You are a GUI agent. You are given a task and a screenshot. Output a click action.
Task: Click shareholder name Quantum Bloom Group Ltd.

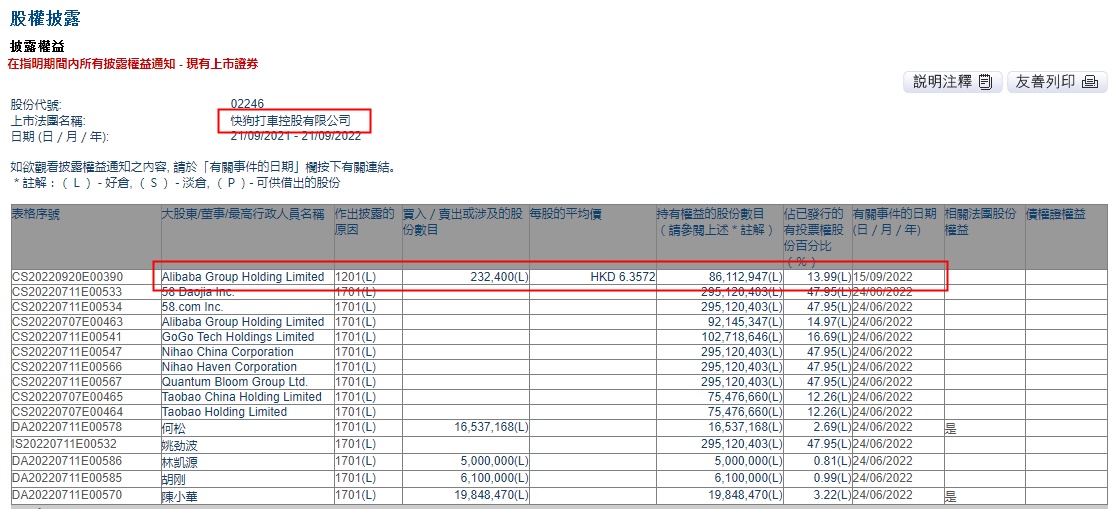point(235,381)
